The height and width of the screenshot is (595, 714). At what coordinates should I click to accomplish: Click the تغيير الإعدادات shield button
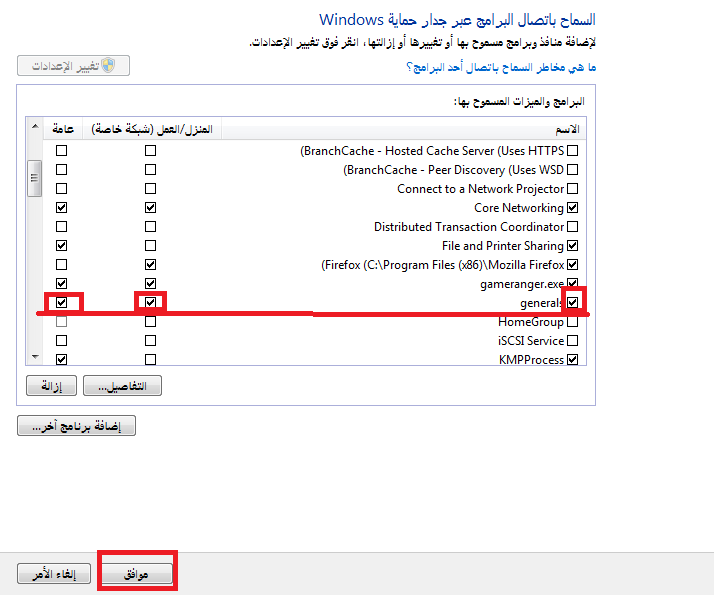(x=73, y=66)
